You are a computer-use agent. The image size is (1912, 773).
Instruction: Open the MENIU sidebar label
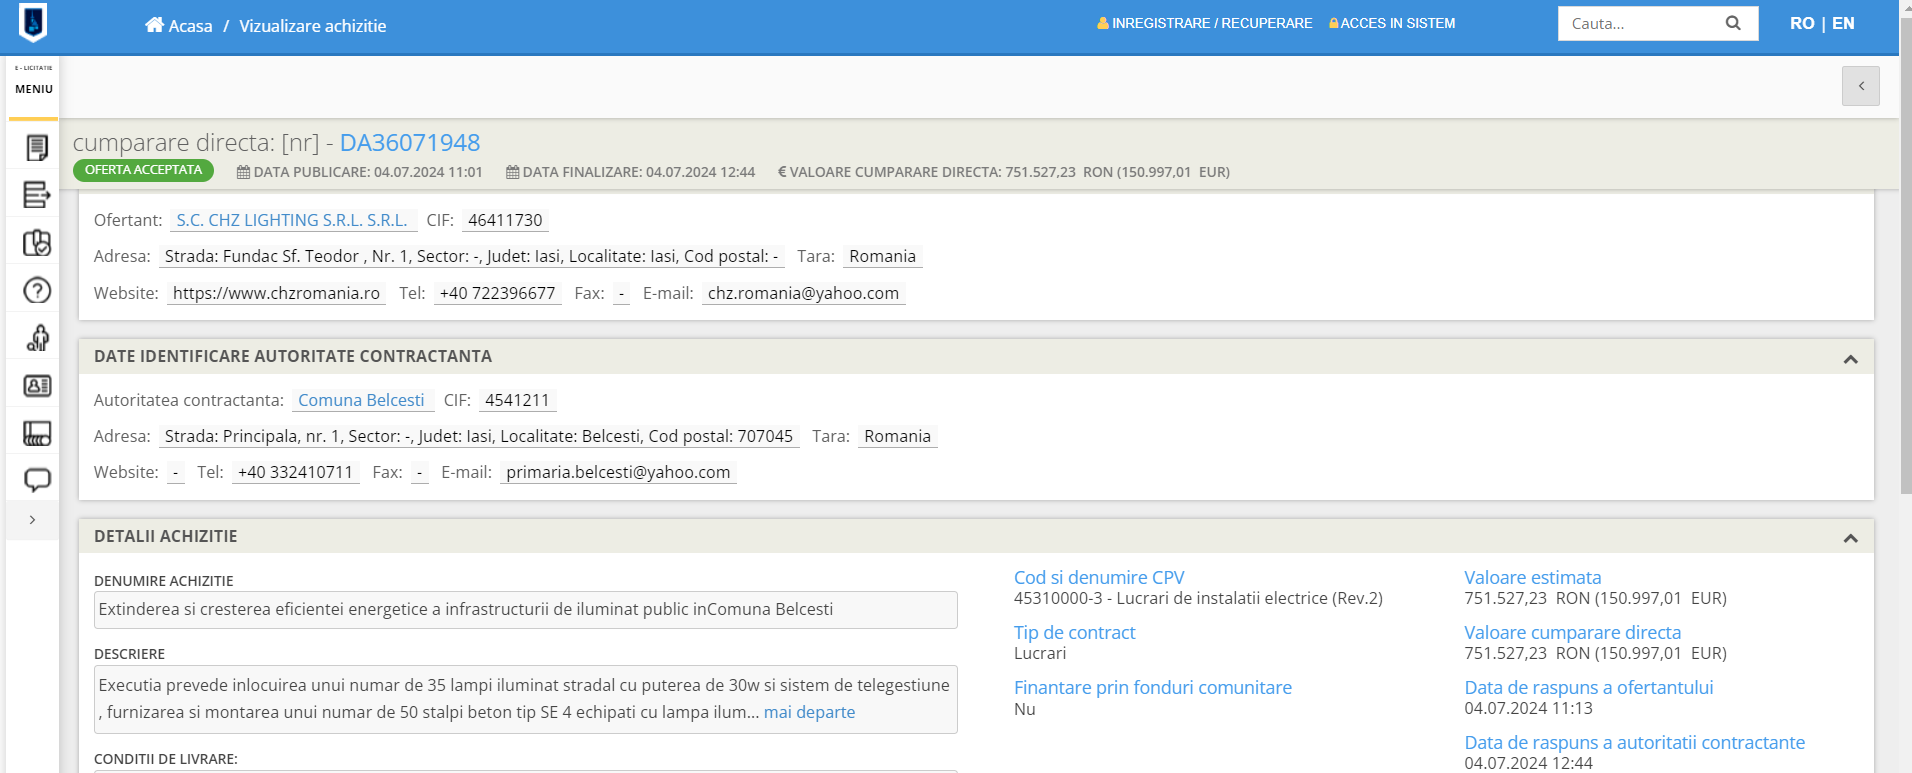click(34, 89)
